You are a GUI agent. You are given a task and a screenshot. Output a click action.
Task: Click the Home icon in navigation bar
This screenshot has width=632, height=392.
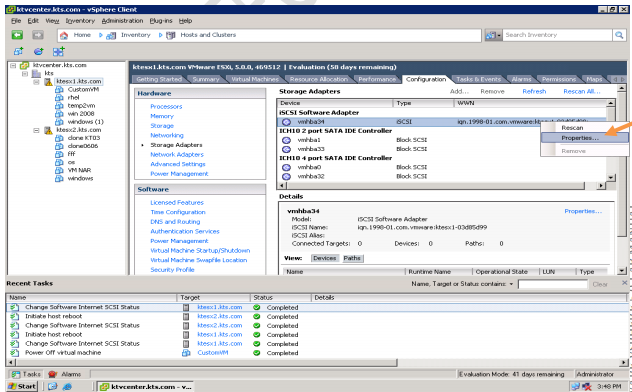pyautogui.click(x=64, y=35)
